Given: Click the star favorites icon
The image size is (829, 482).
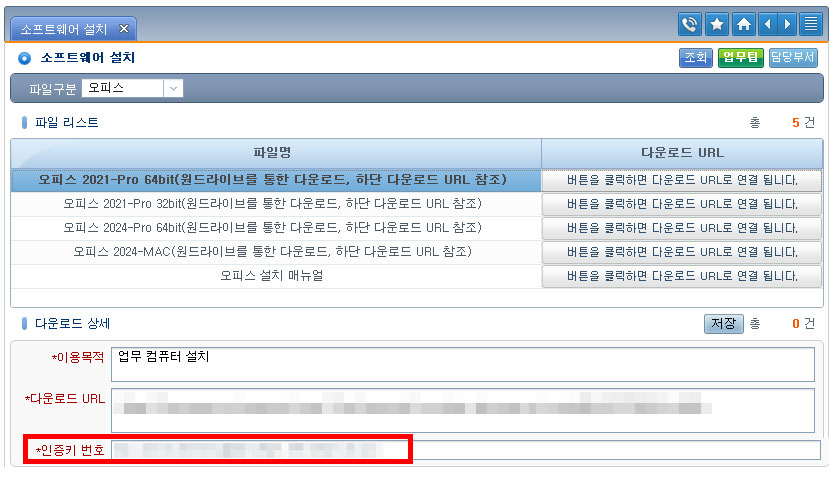Looking at the screenshot, I should coord(717,24).
